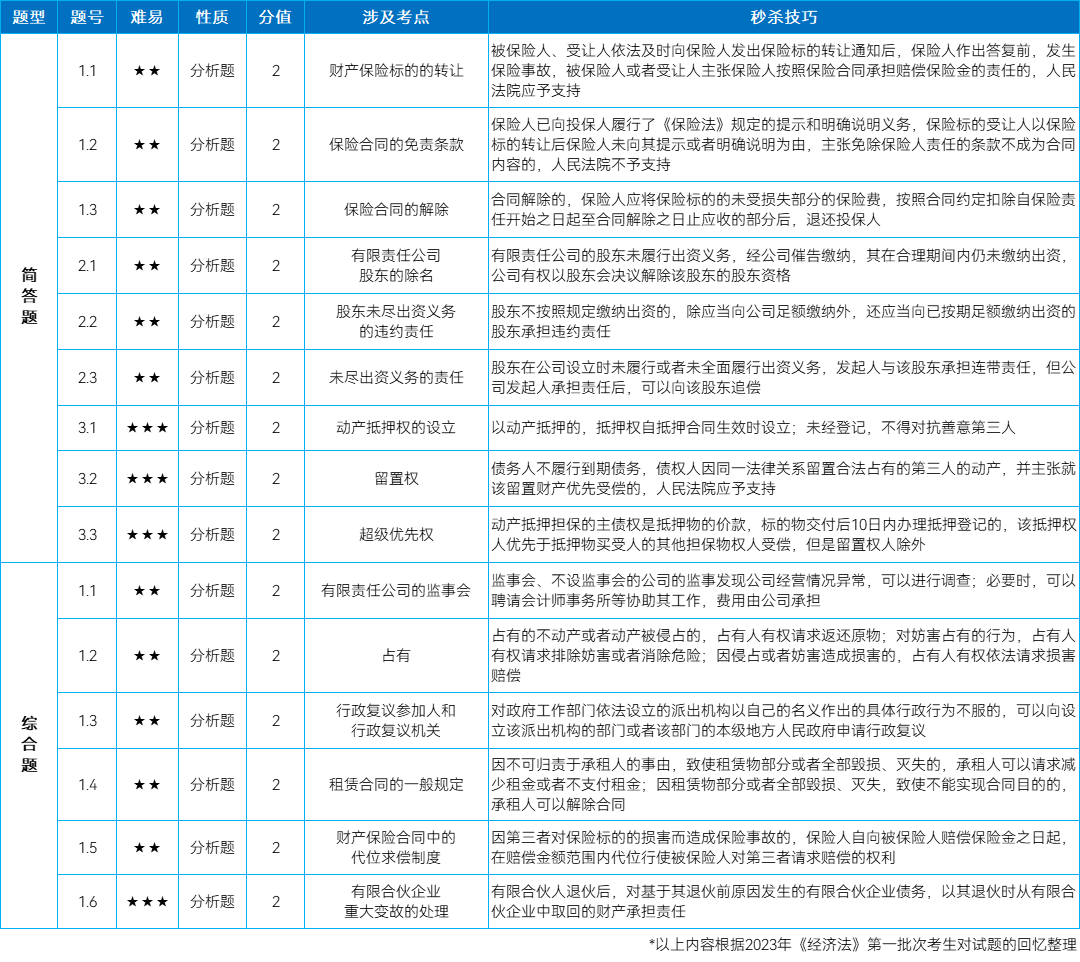Select question number 2.3 in 简答题

87,379
